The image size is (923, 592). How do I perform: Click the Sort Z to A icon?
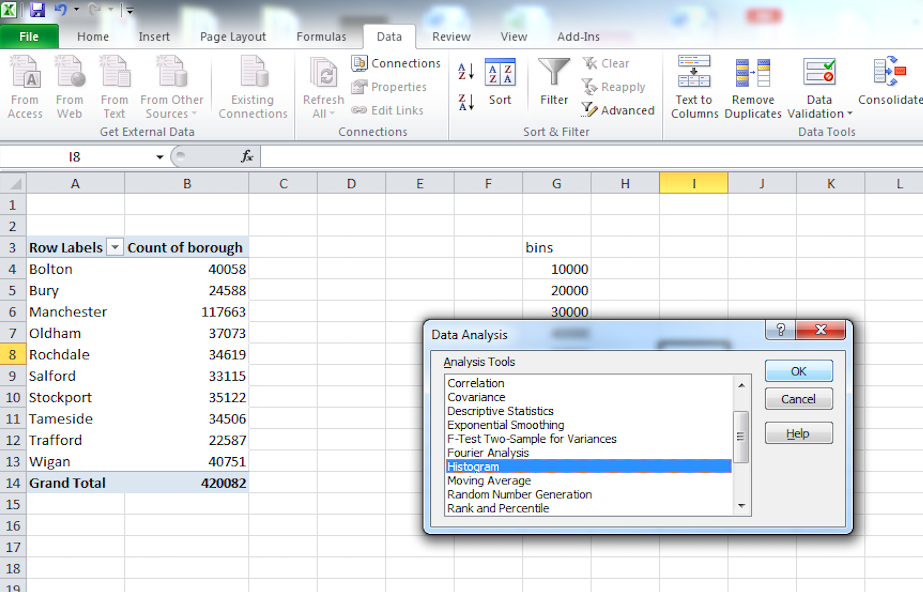point(466,101)
